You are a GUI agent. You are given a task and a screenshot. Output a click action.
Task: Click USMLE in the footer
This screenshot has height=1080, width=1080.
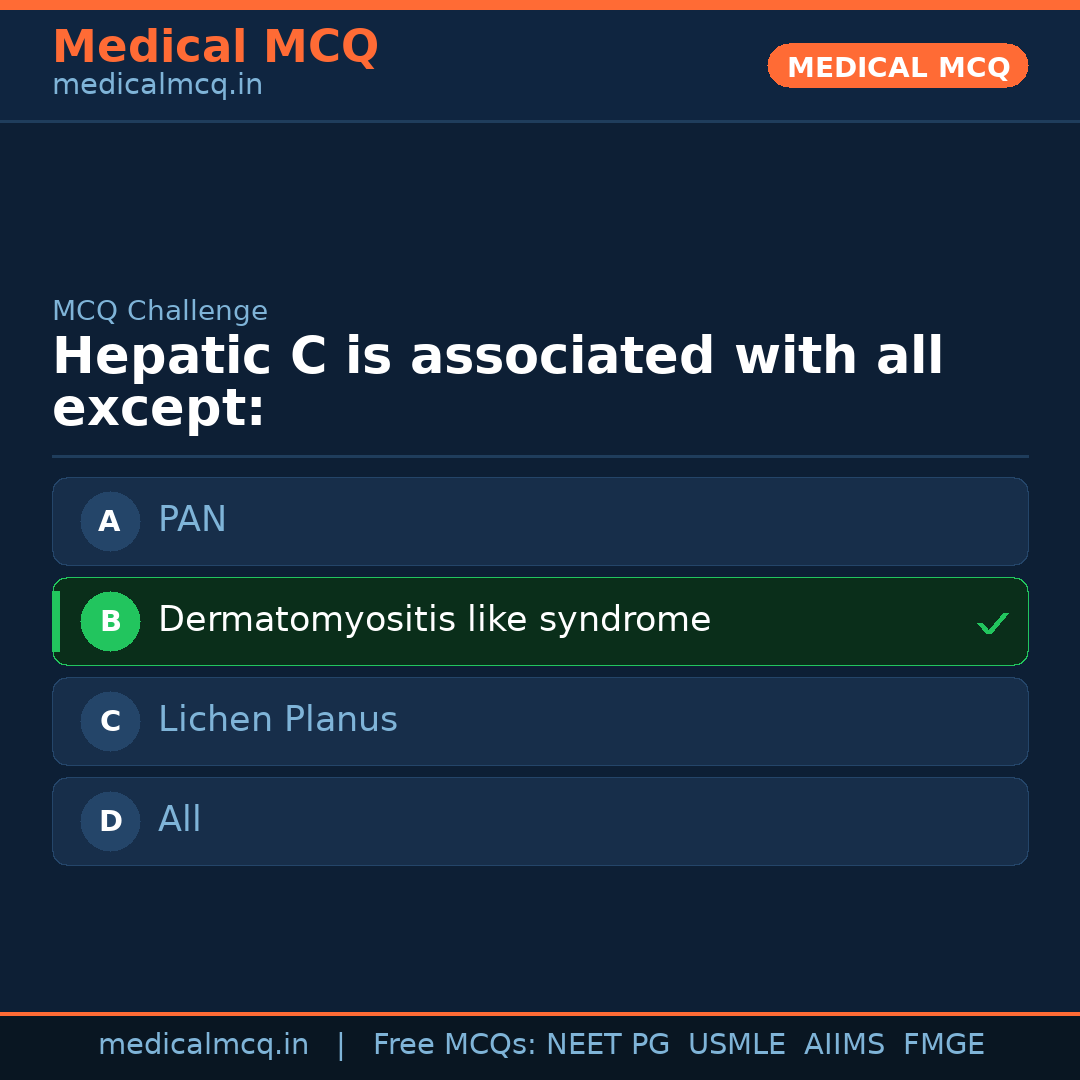(x=736, y=1045)
